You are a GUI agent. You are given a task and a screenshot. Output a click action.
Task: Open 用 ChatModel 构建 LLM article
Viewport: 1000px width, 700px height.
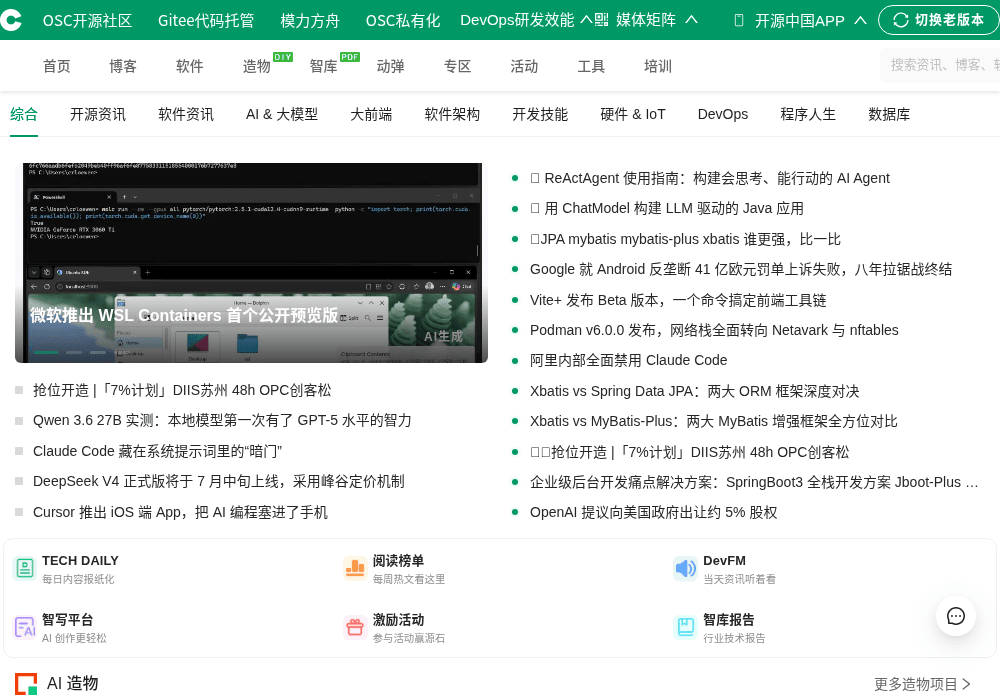666,208
